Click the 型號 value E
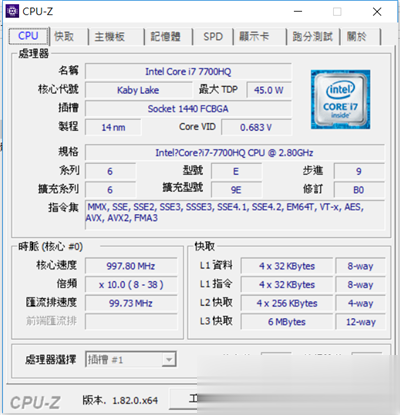Viewport: 400px width, 415px height. [236, 171]
